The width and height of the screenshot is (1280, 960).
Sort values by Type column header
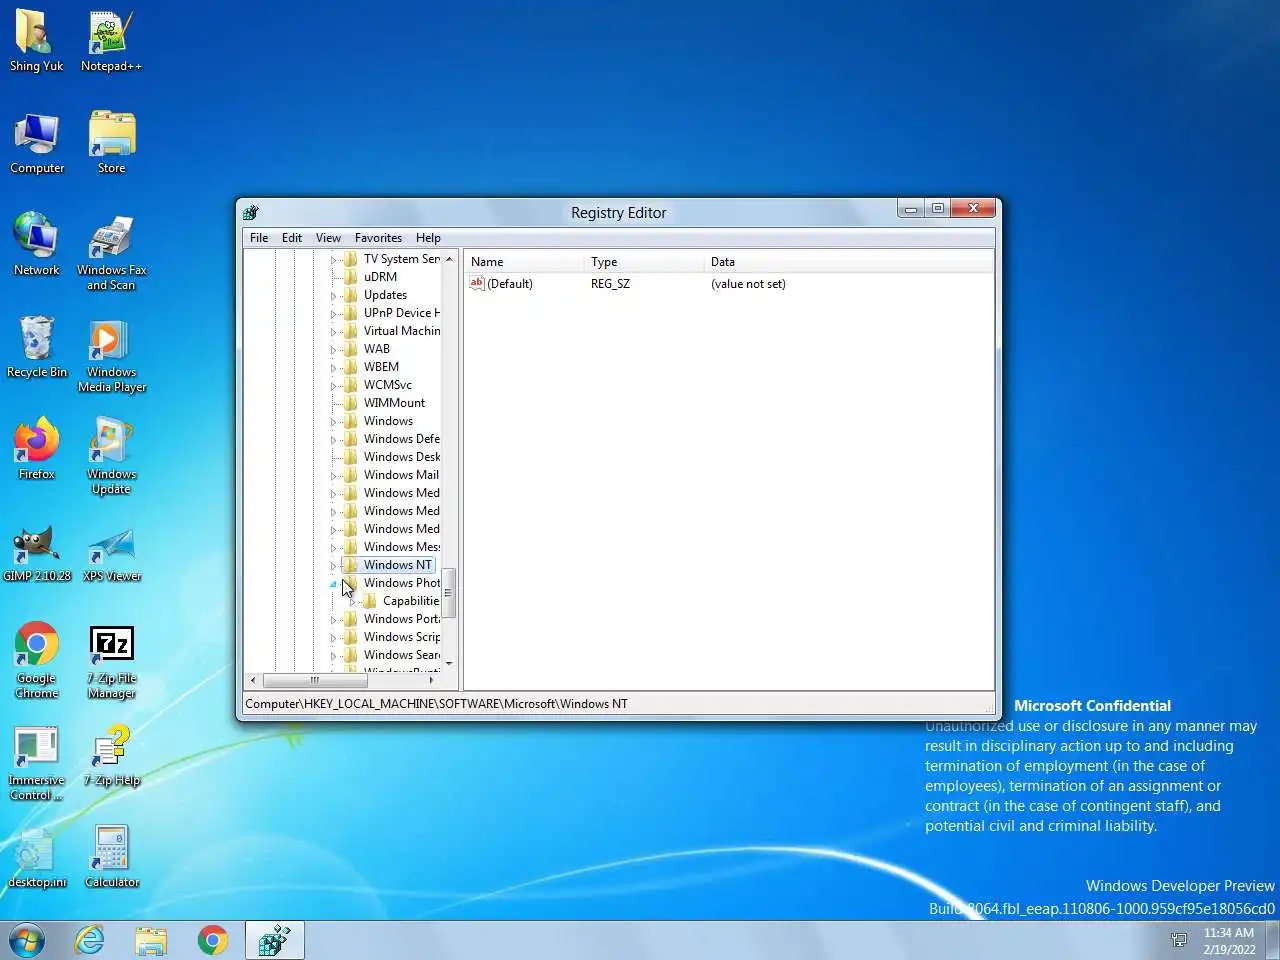tap(644, 262)
